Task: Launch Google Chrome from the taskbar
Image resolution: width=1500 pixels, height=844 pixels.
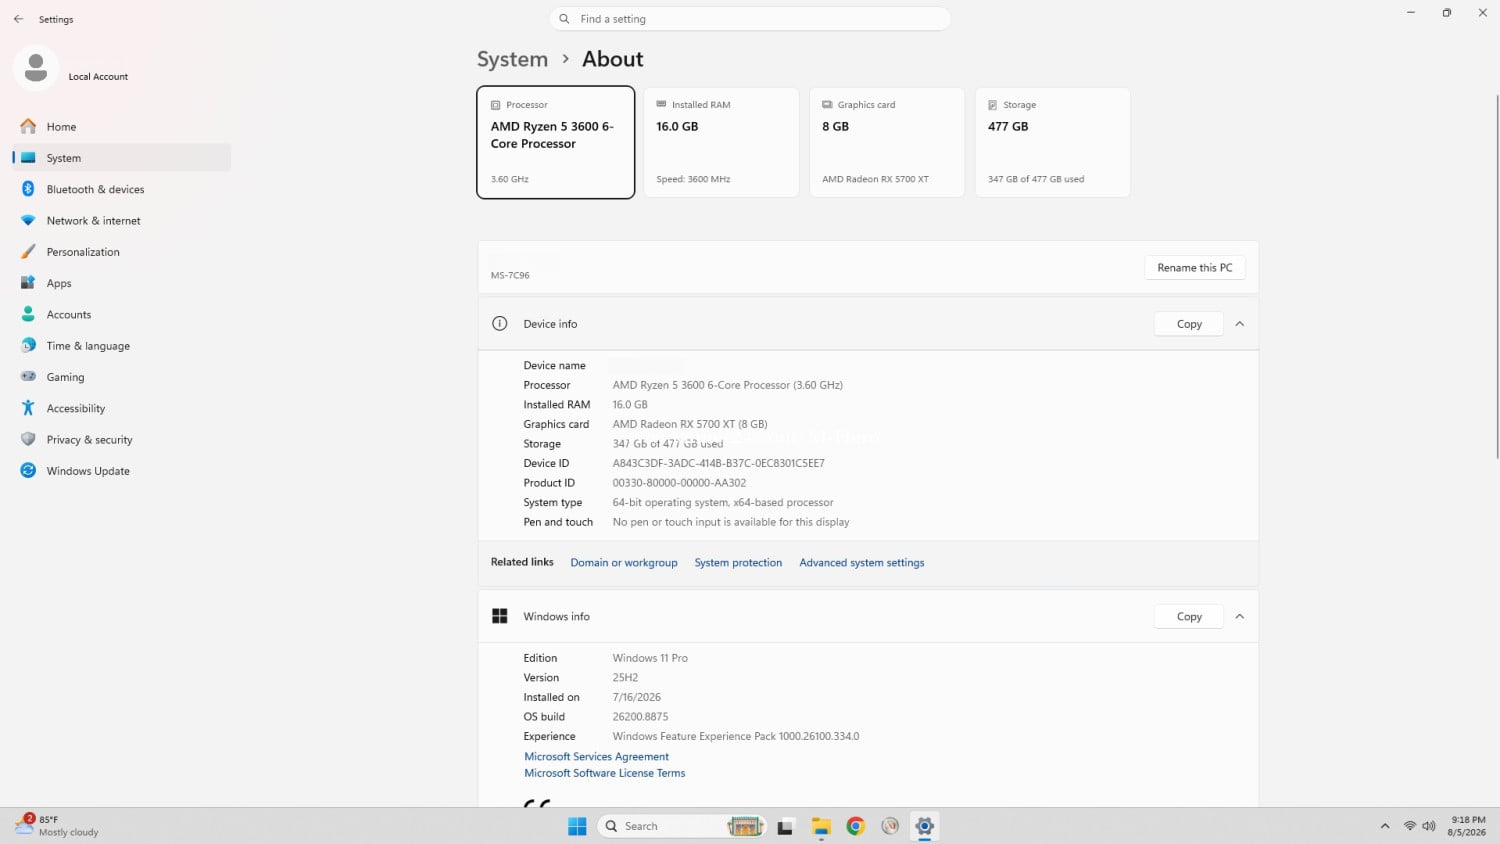Action: (855, 826)
